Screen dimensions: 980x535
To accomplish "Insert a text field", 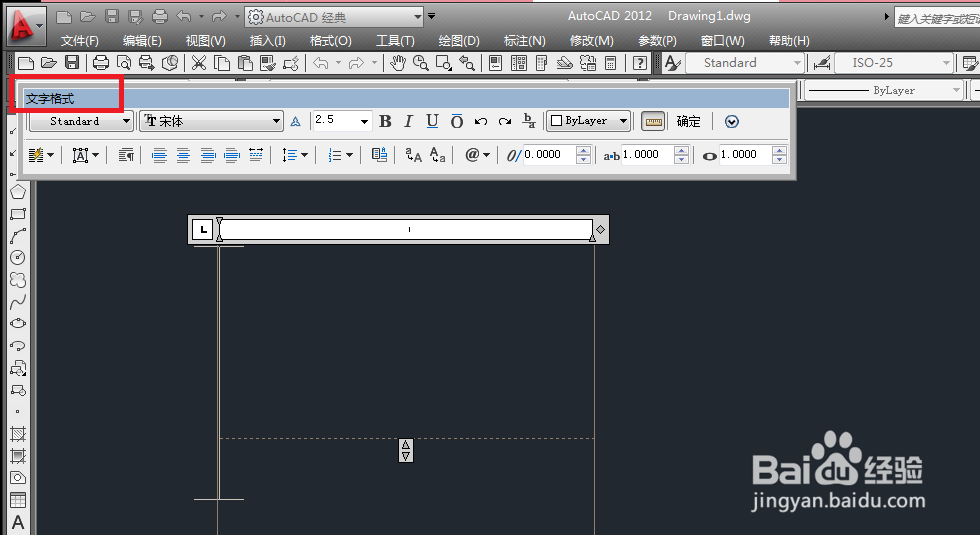I will click(x=379, y=155).
